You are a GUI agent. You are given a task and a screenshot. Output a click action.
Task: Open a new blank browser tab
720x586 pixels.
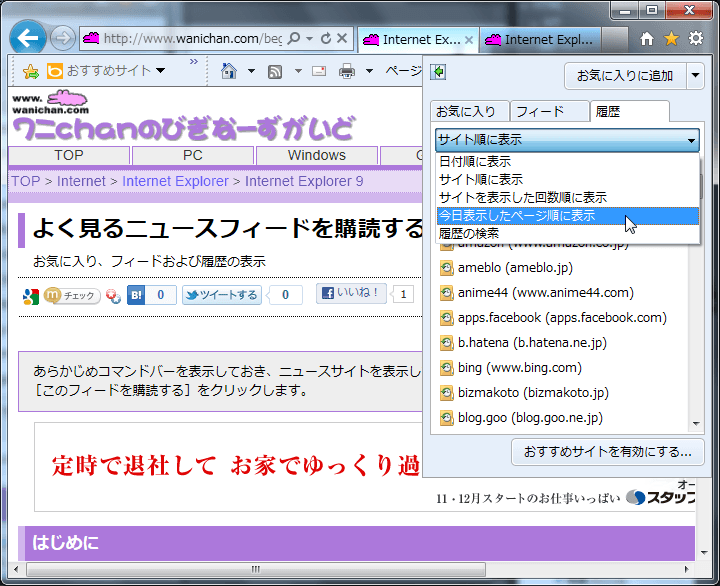click(x=615, y=39)
